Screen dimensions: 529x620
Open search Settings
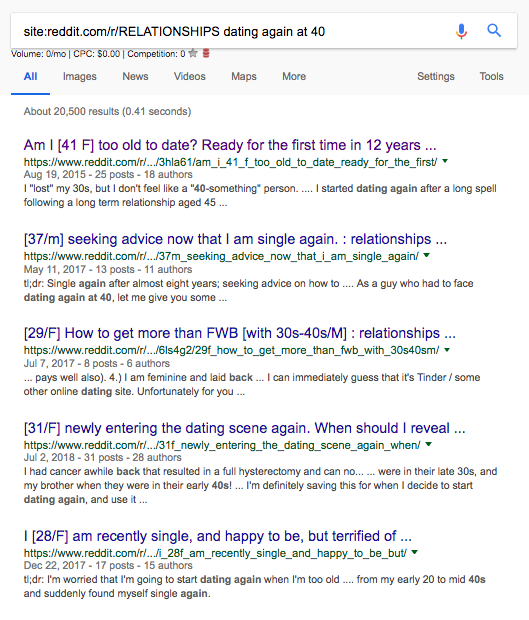coord(436,76)
